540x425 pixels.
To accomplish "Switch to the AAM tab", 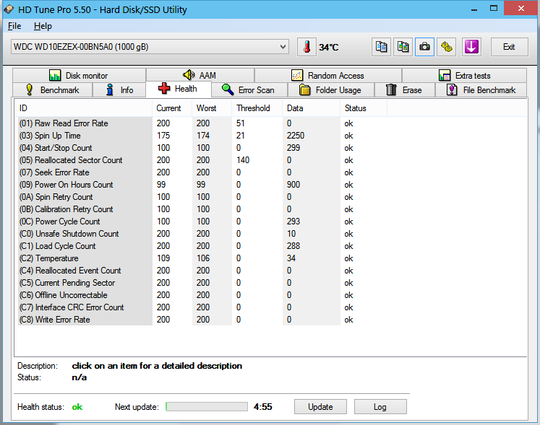I will (x=200, y=75).
